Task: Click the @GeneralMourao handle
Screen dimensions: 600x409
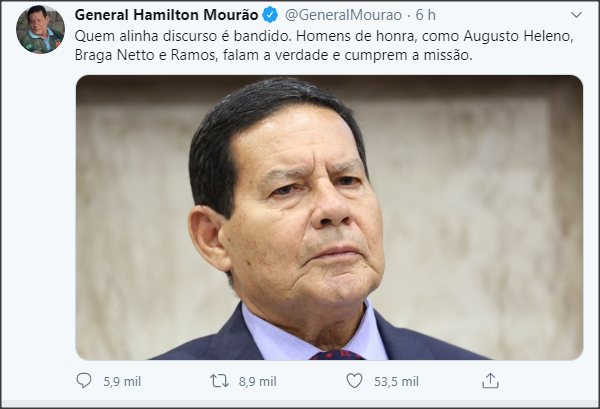Action: coord(343,15)
